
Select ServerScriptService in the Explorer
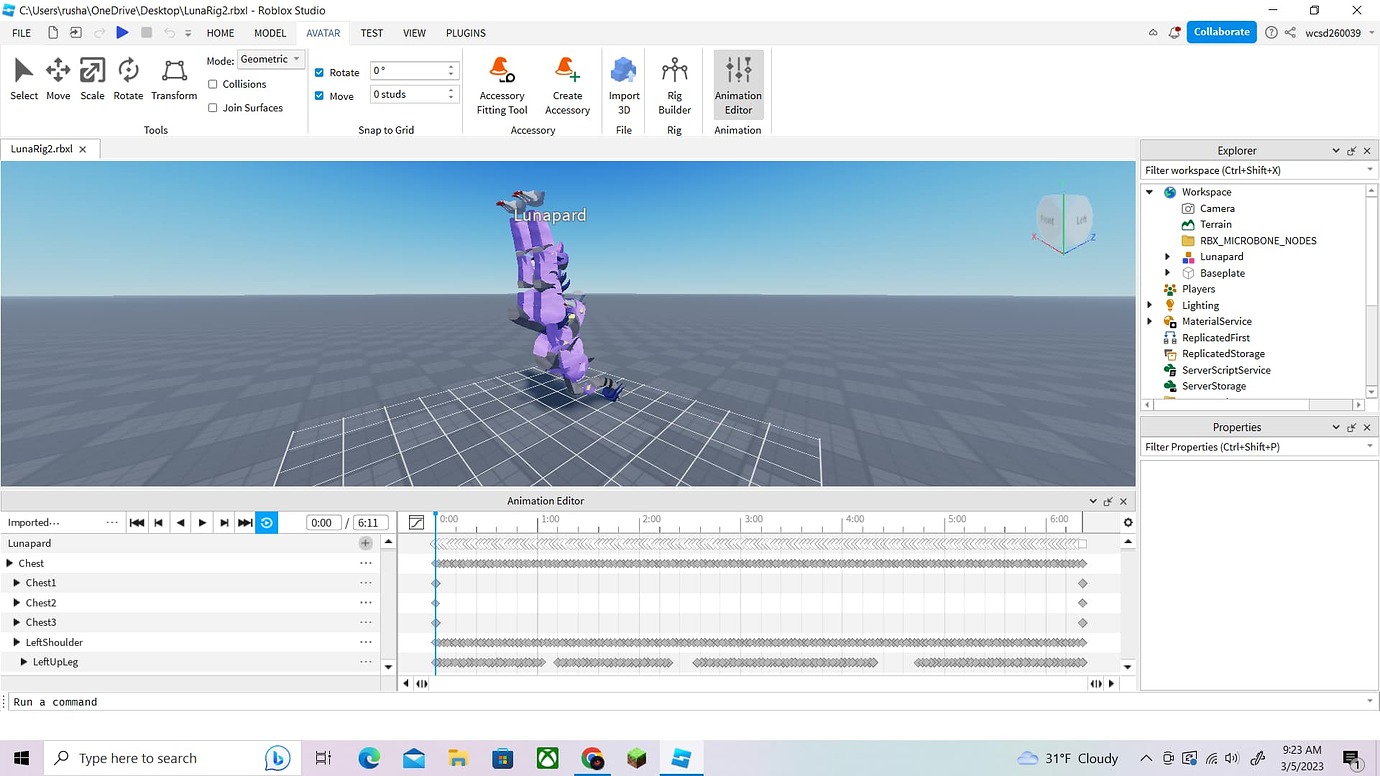pyautogui.click(x=1226, y=370)
